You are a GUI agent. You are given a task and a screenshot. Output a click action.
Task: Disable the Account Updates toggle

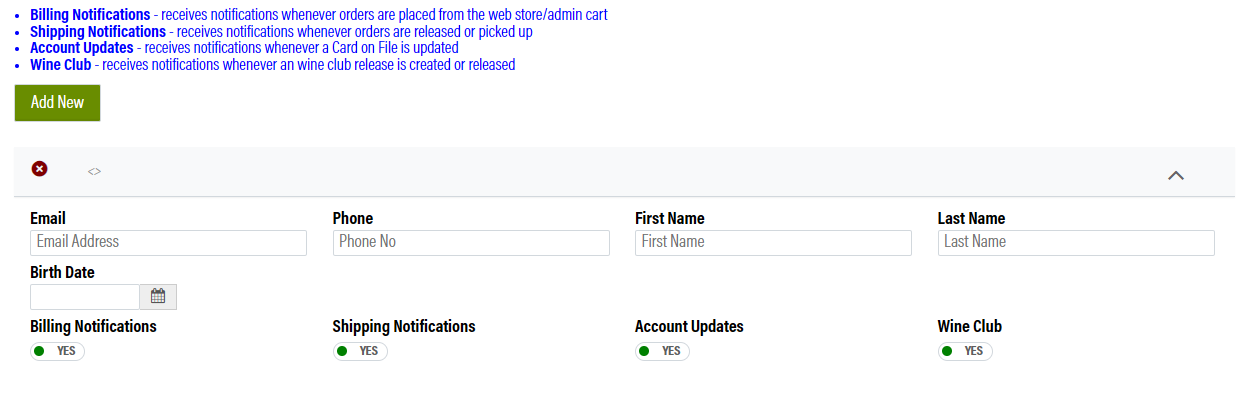pos(662,351)
